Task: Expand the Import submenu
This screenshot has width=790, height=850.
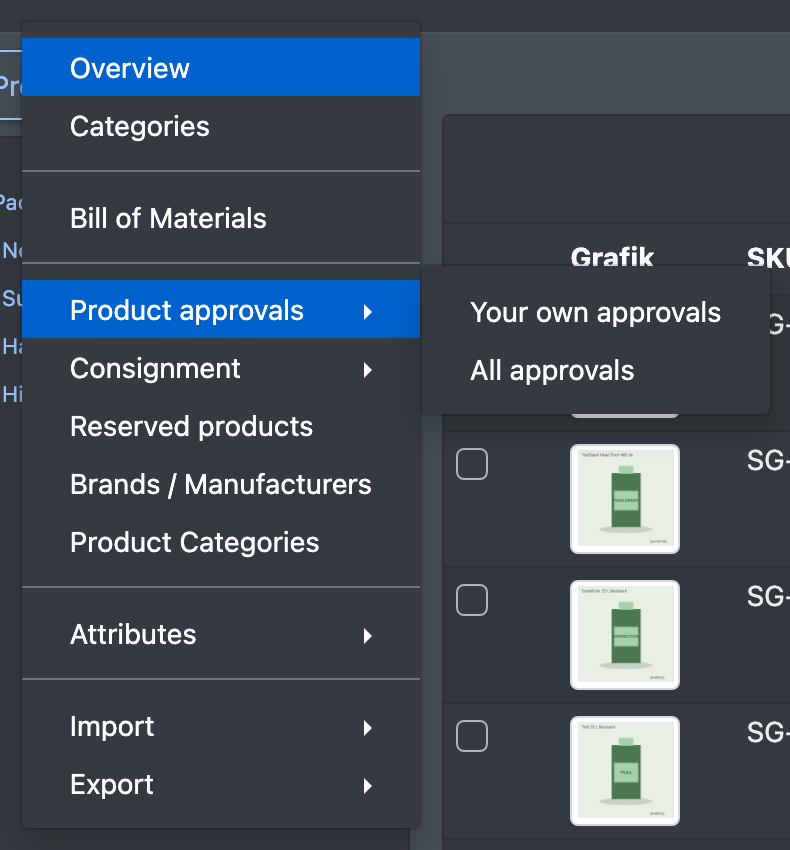Action: pyautogui.click(x=221, y=726)
